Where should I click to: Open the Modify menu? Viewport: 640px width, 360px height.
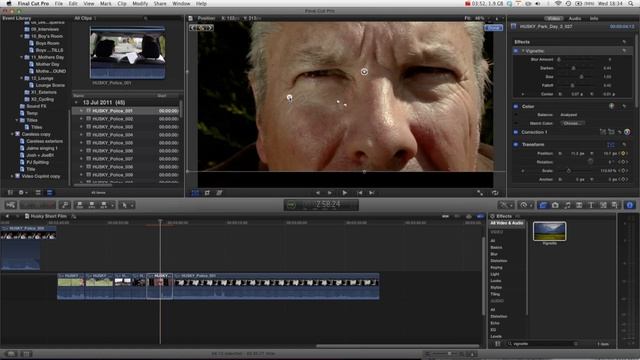pos(140,4)
